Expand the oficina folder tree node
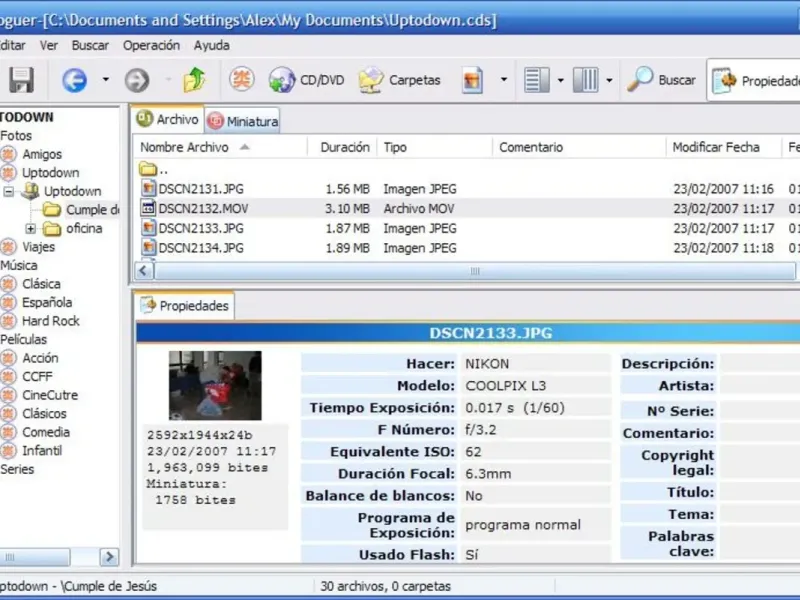The image size is (800, 600). [x=31, y=229]
